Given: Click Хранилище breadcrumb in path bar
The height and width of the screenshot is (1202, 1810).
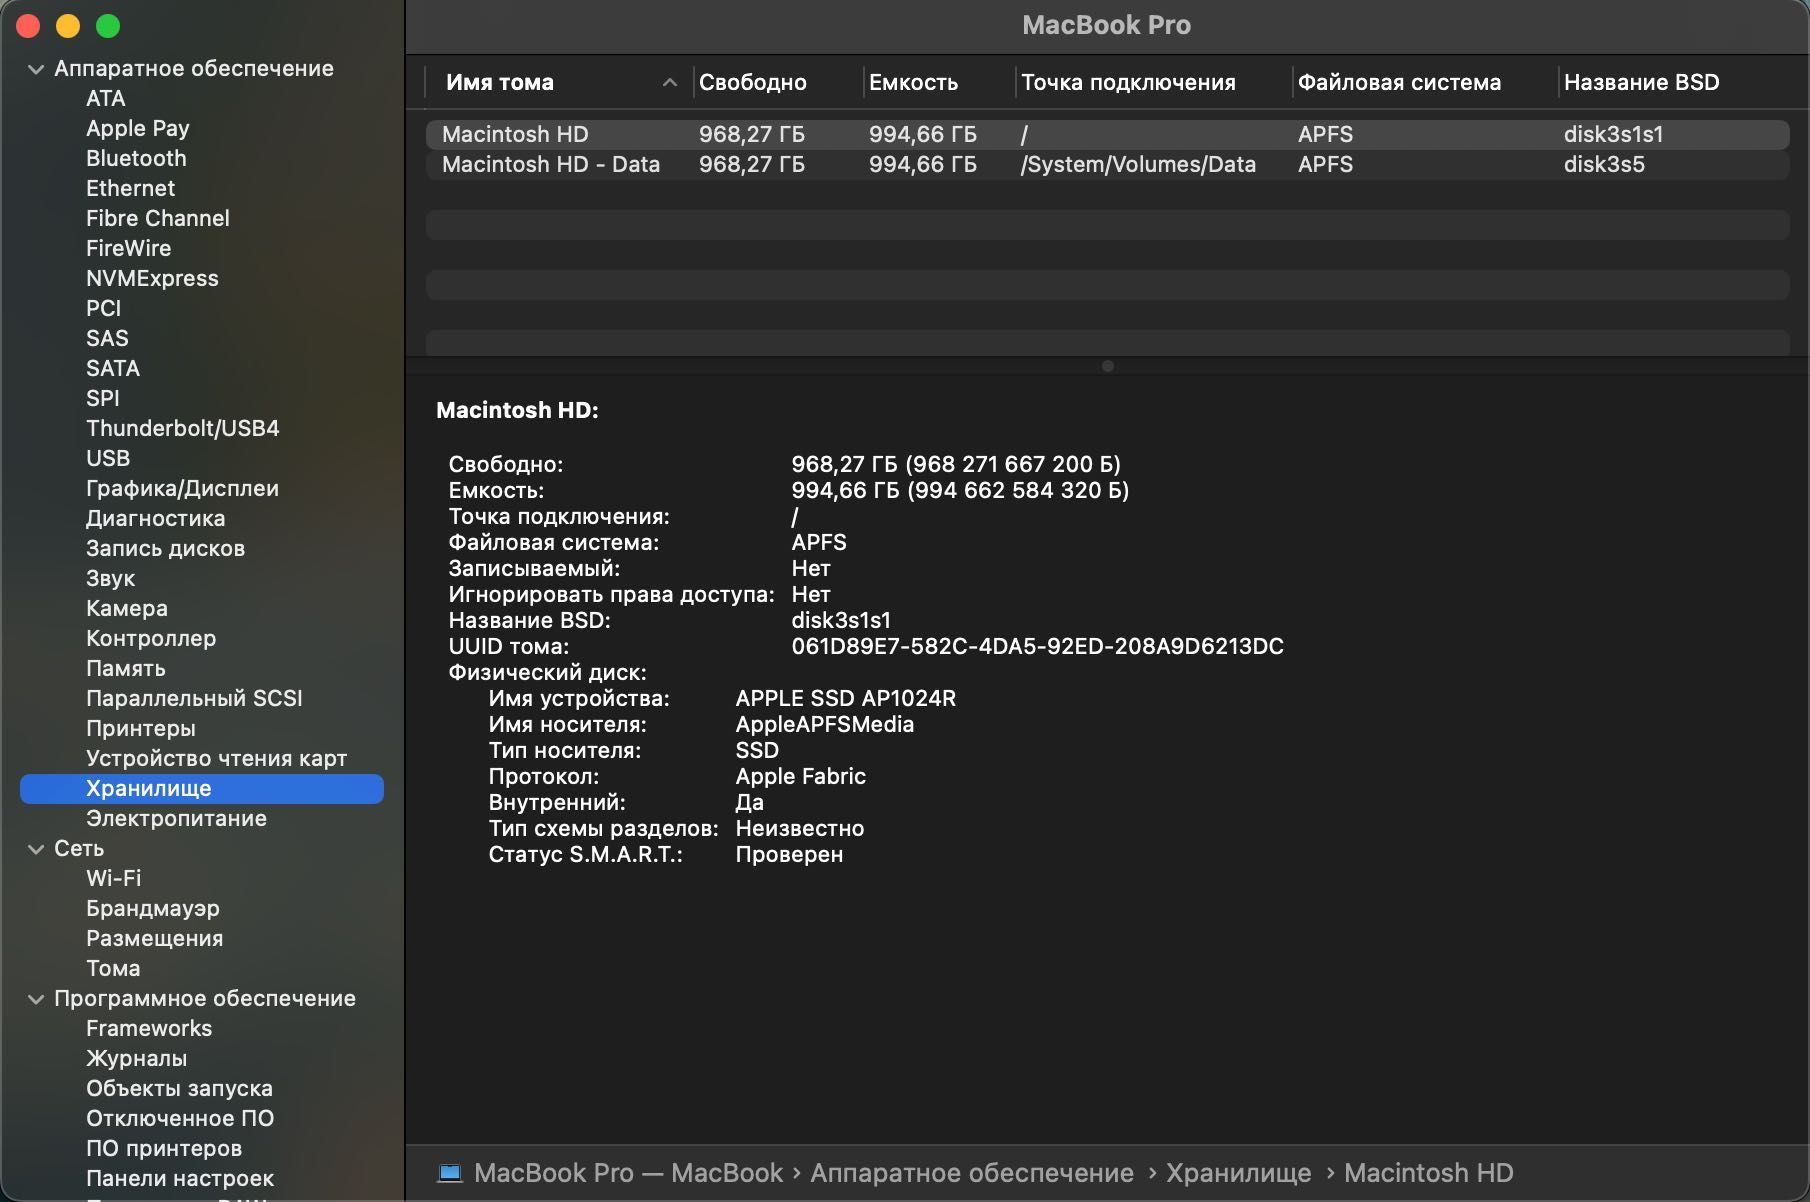Looking at the screenshot, I should (x=1239, y=1173).
